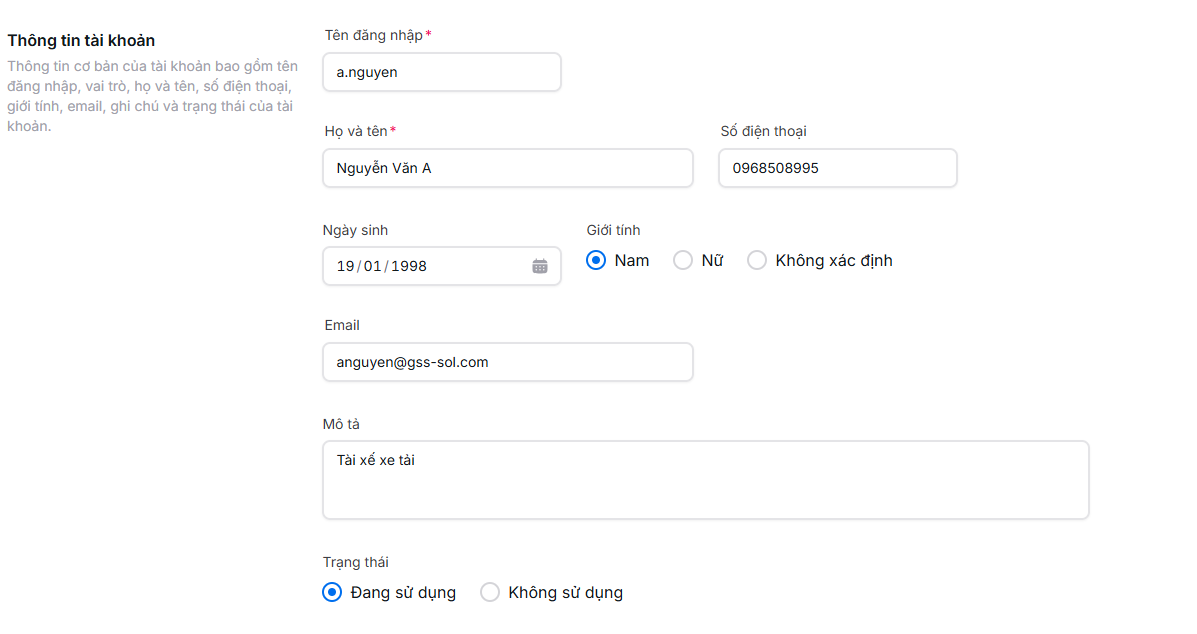
Task: Switch status to Không sử dụng
Action: tap(490, 592)
